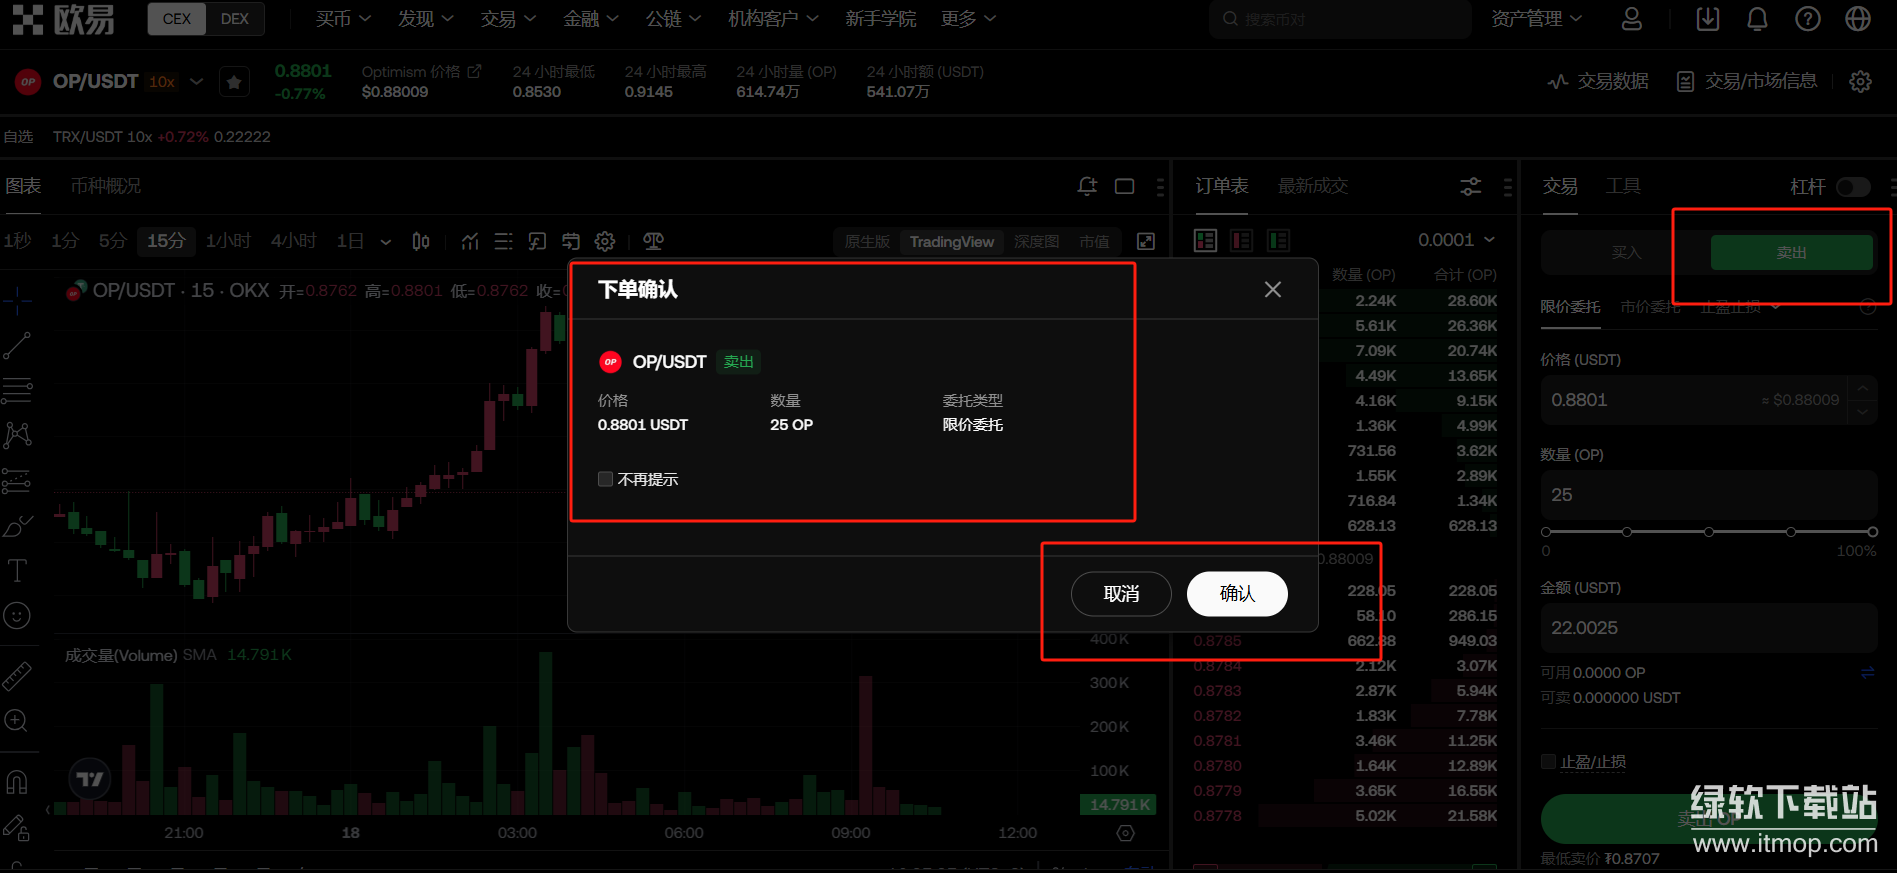Click the 价格 (USDT) input field
Screen dimensions: 1897x873
[x=1709, y=400]
